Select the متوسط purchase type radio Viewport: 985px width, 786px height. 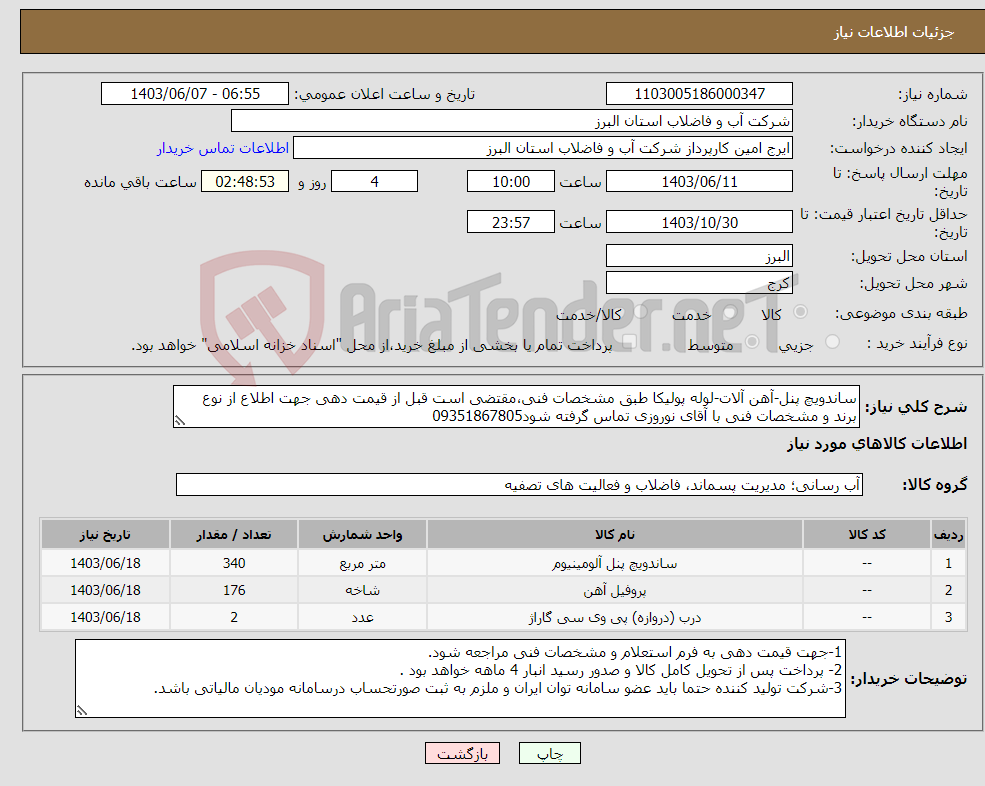(752, 342)
